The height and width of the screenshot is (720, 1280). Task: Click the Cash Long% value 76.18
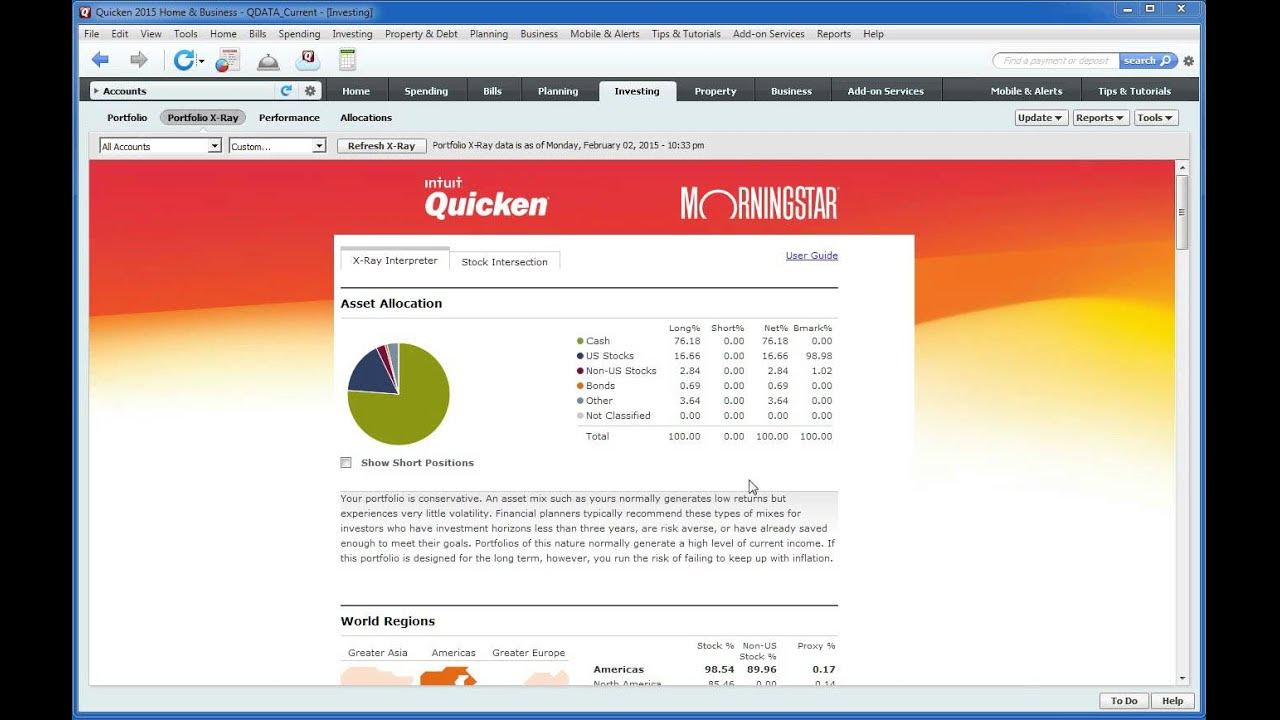click(687, 341)
